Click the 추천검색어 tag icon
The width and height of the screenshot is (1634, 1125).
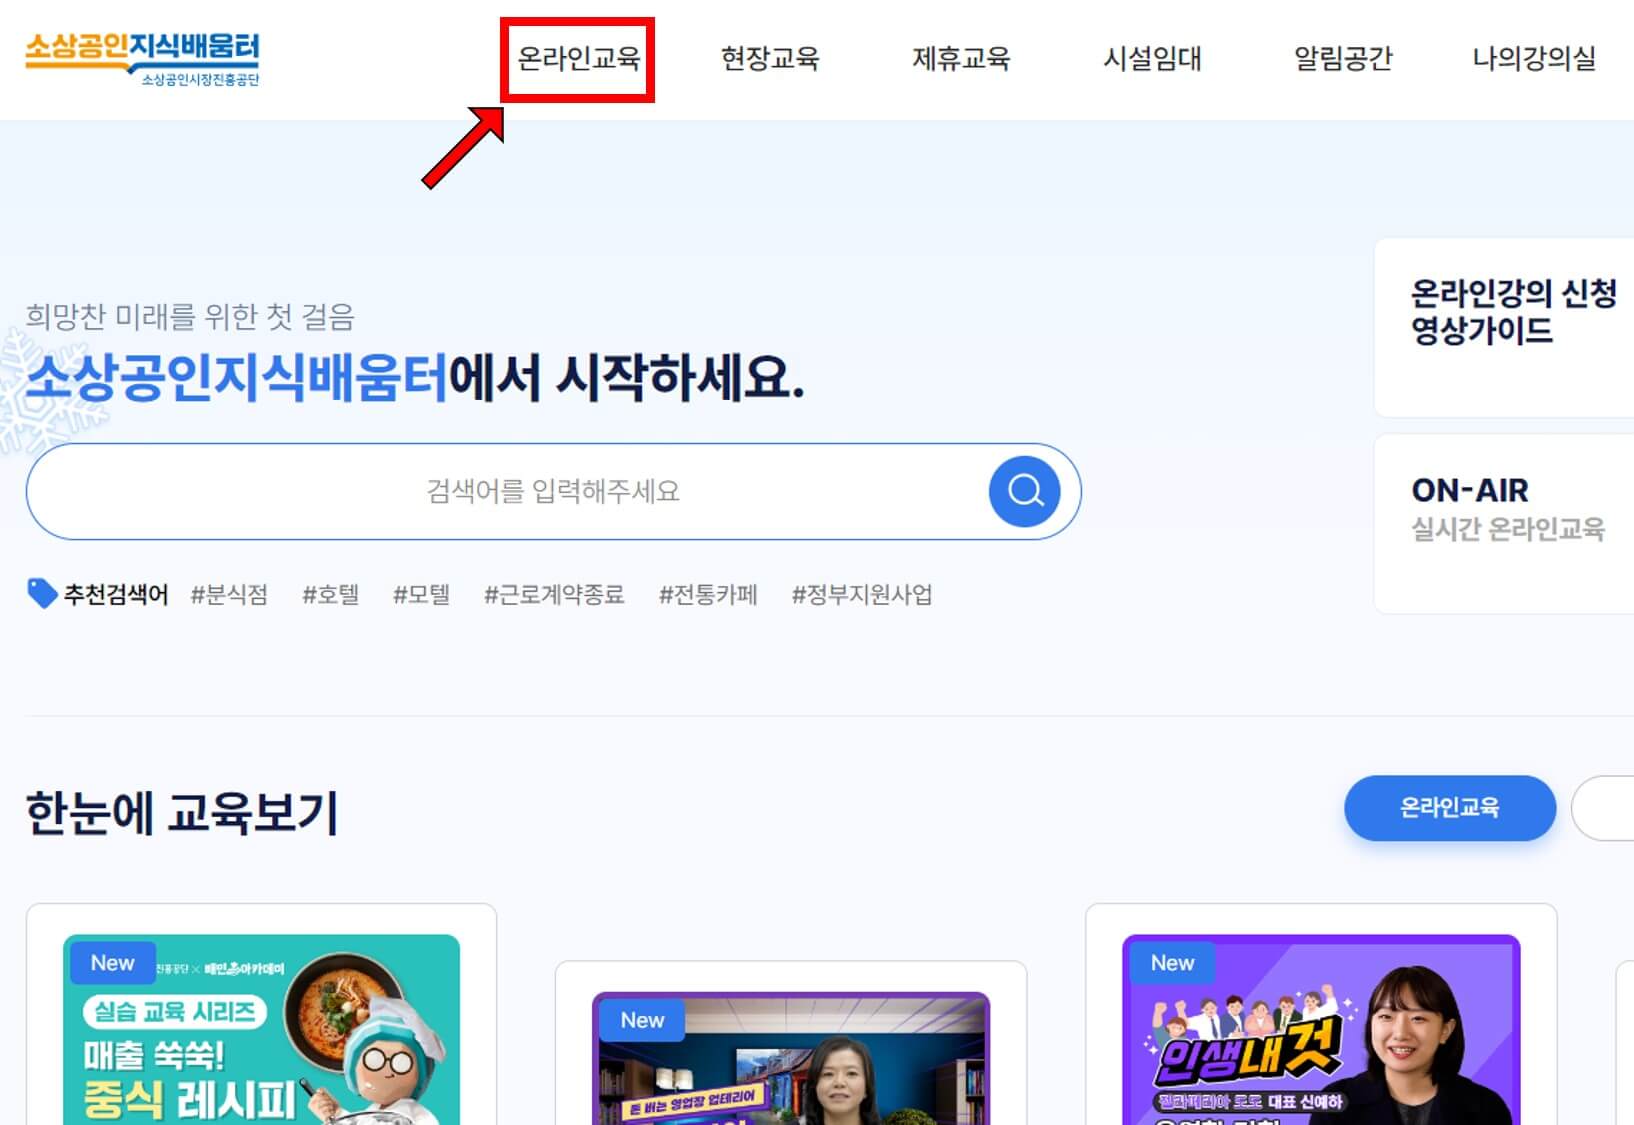[x=42, y=592]
